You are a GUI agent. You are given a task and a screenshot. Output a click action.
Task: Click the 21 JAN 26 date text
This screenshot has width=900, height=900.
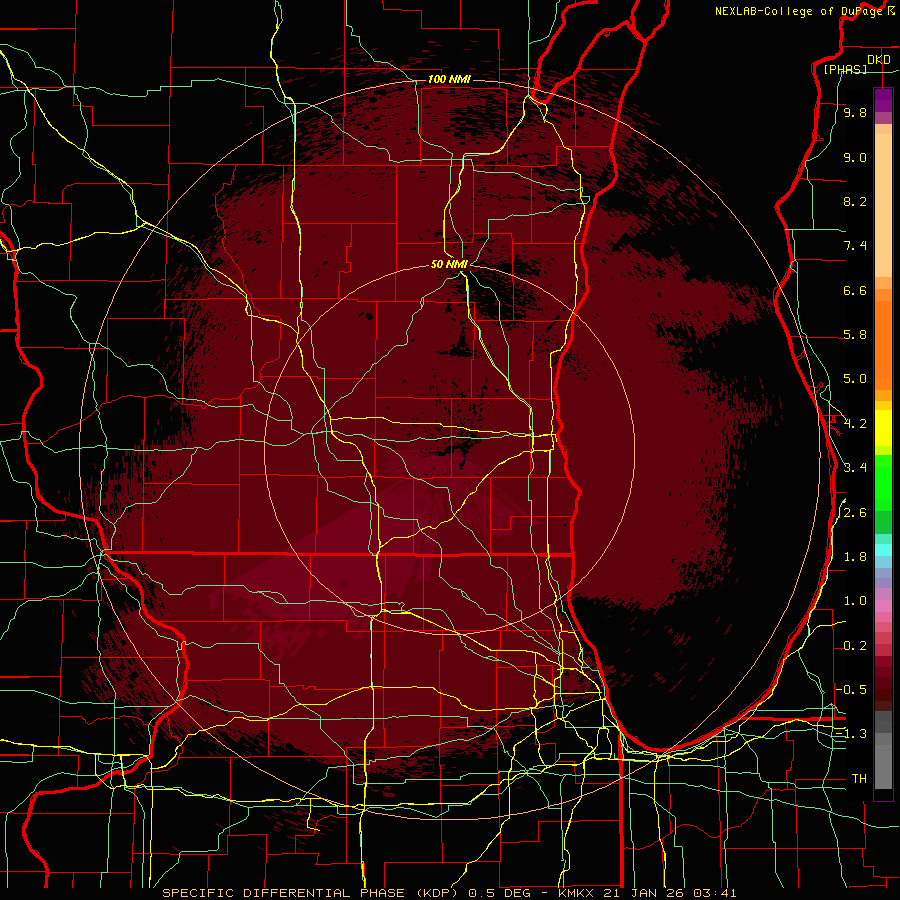pyautogui.click(x=642, y=893)
